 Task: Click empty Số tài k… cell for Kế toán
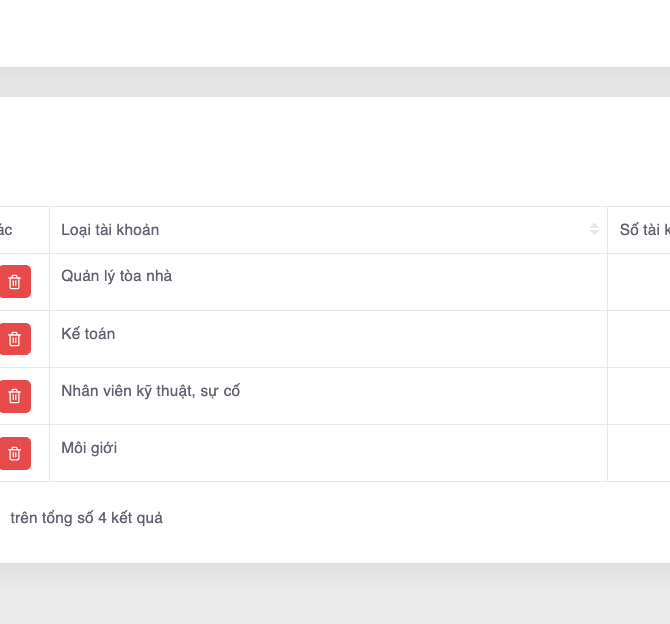point(638,339)
